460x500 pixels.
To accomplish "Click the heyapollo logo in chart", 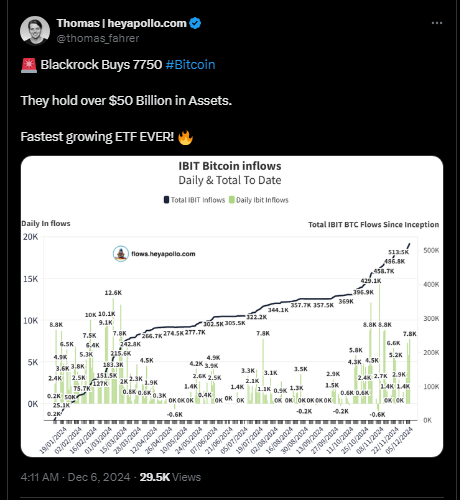I will [121, 254].
